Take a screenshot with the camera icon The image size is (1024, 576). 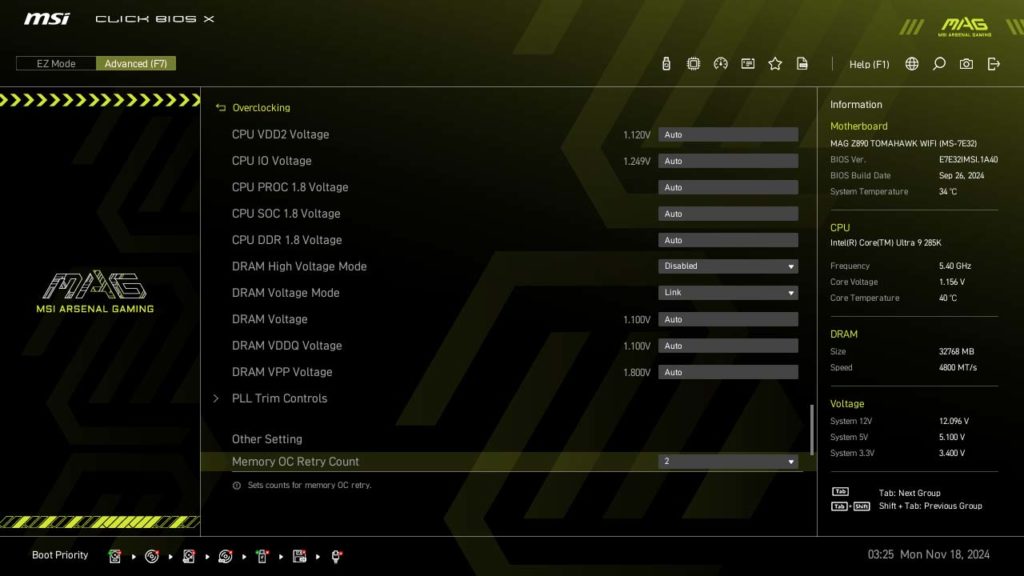click(966, 63)
